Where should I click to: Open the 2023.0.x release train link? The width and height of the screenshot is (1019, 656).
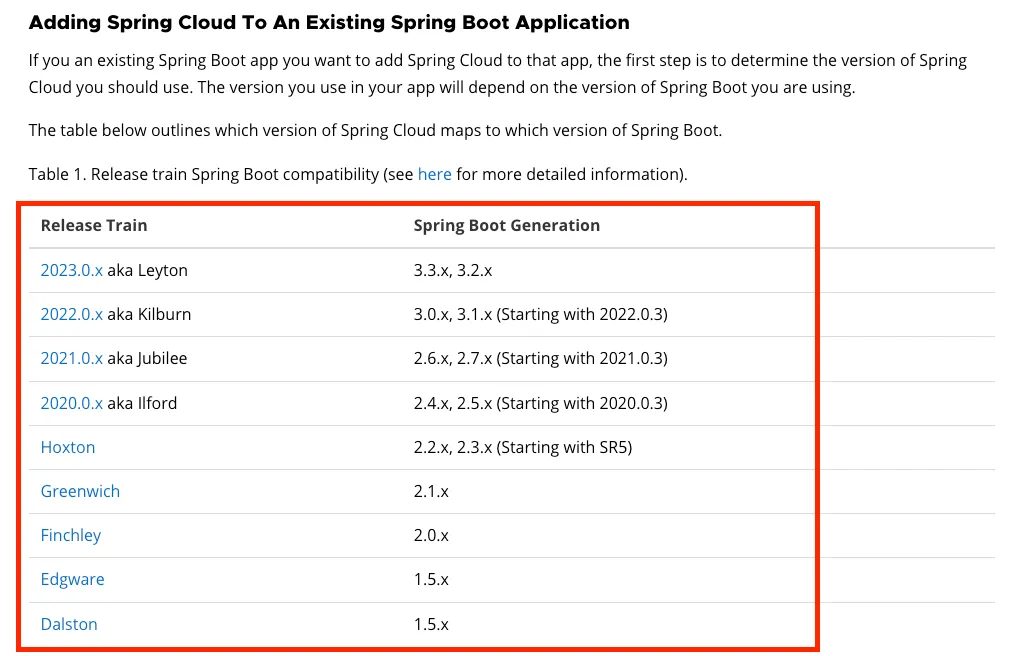tap(71, 270)
